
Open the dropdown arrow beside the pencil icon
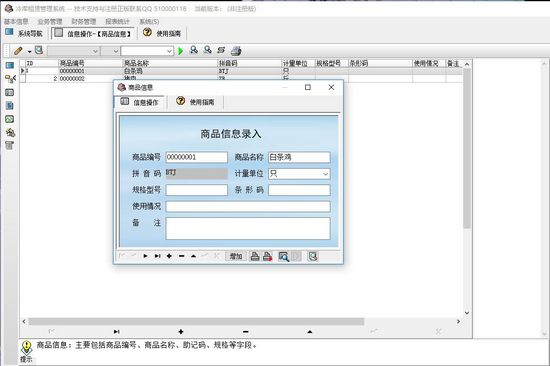pyautogui.click(x=29, y=52)
